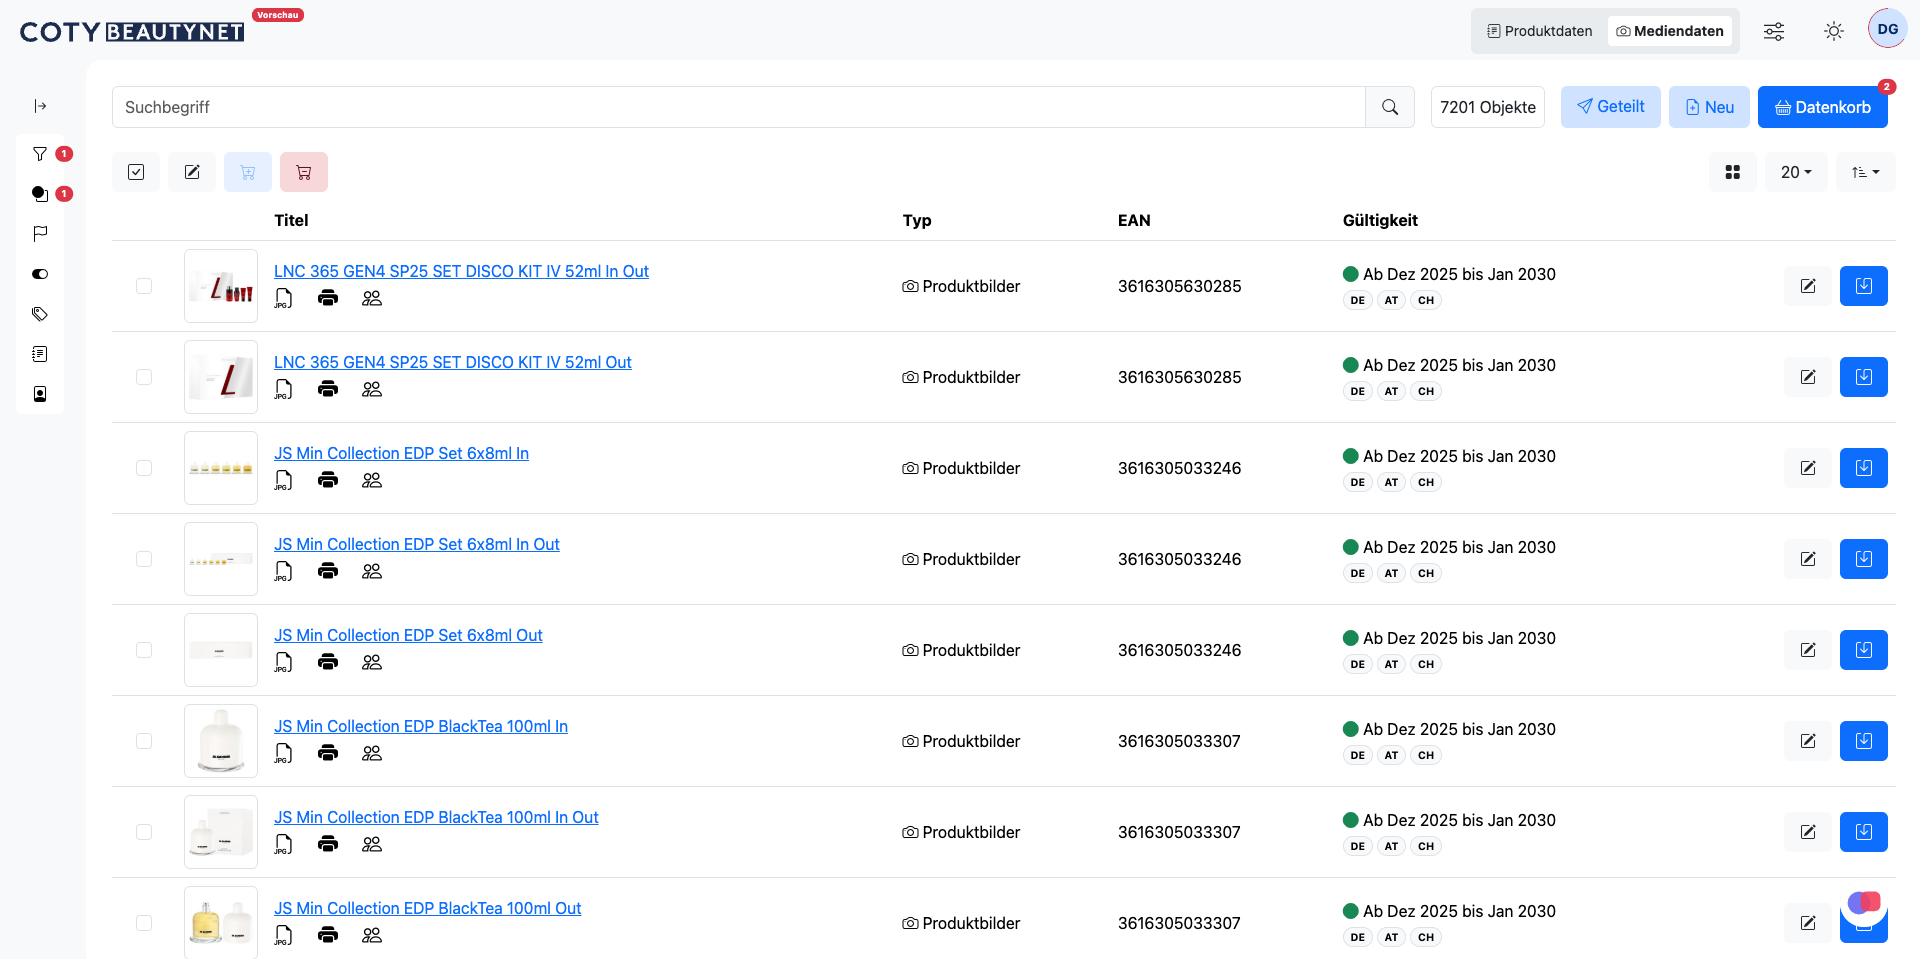This screenshot has height=959, width=1920.
Task: Click the 7201 Objekte counter
Action: click(1488, 107)
